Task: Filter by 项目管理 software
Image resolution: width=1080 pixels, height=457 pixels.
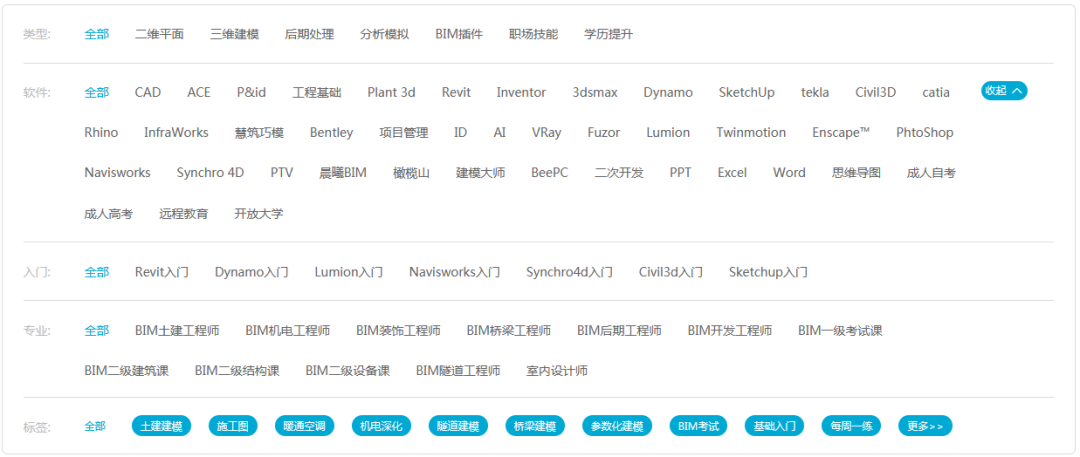Action: pos(404,132)
